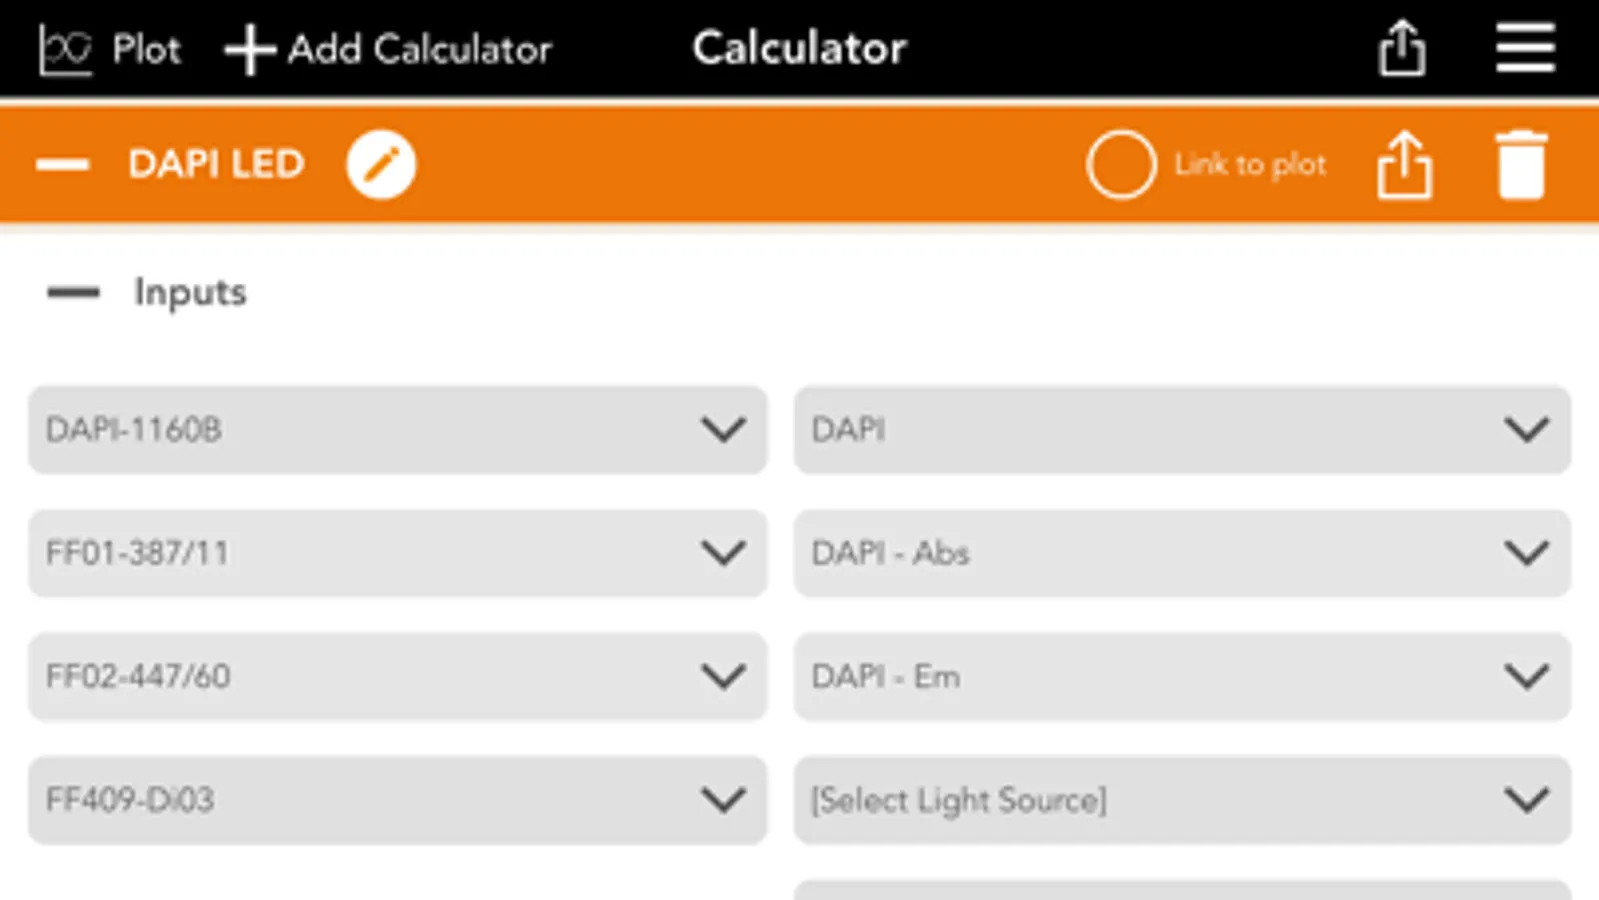This screenshot has height=900, width=1599.
Task: Open the DAPI fluorophore dropdown
Action: click(1182, 430)
